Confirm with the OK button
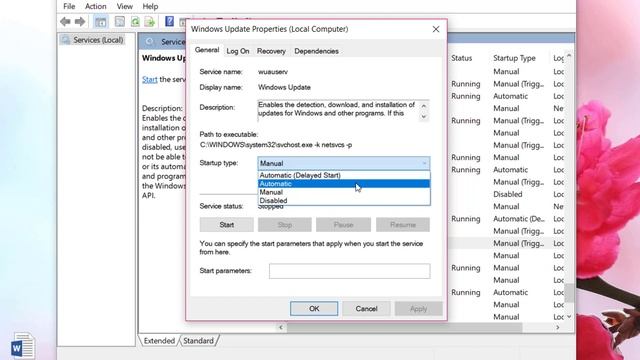 click(x=314, y=309)
